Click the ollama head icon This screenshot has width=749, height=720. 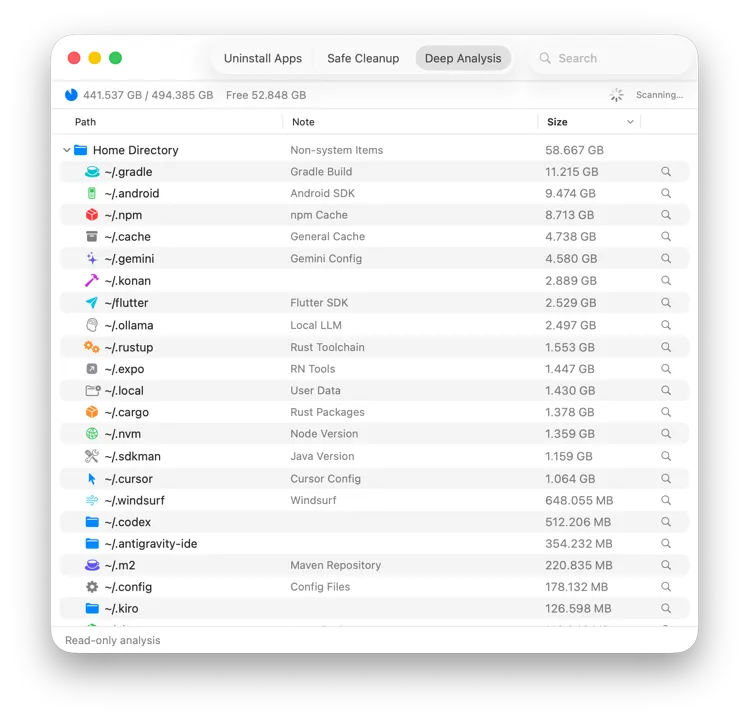tap(92, 325)
